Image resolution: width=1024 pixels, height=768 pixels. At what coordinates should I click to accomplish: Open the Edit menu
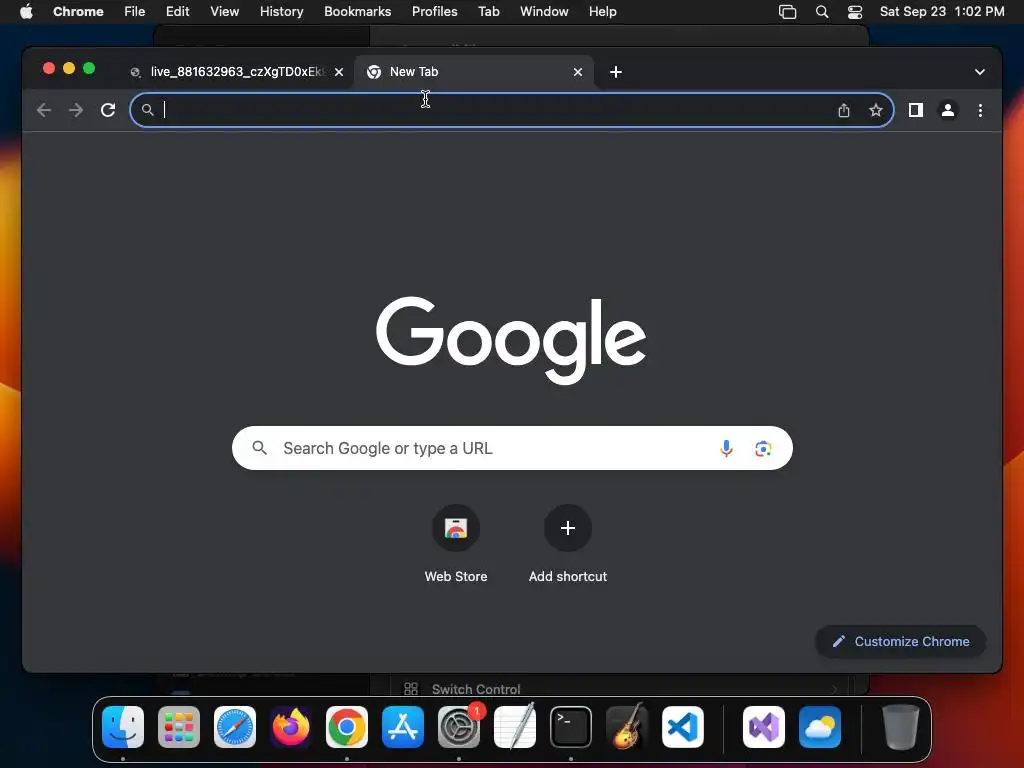[x=178, y=12]
